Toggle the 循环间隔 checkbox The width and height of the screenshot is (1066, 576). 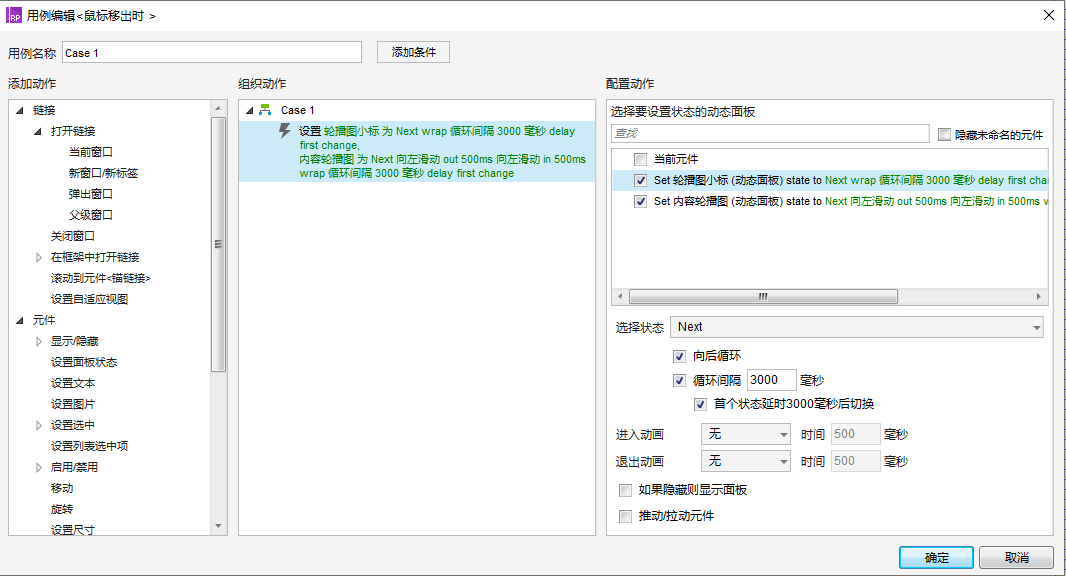coord(678,380)
